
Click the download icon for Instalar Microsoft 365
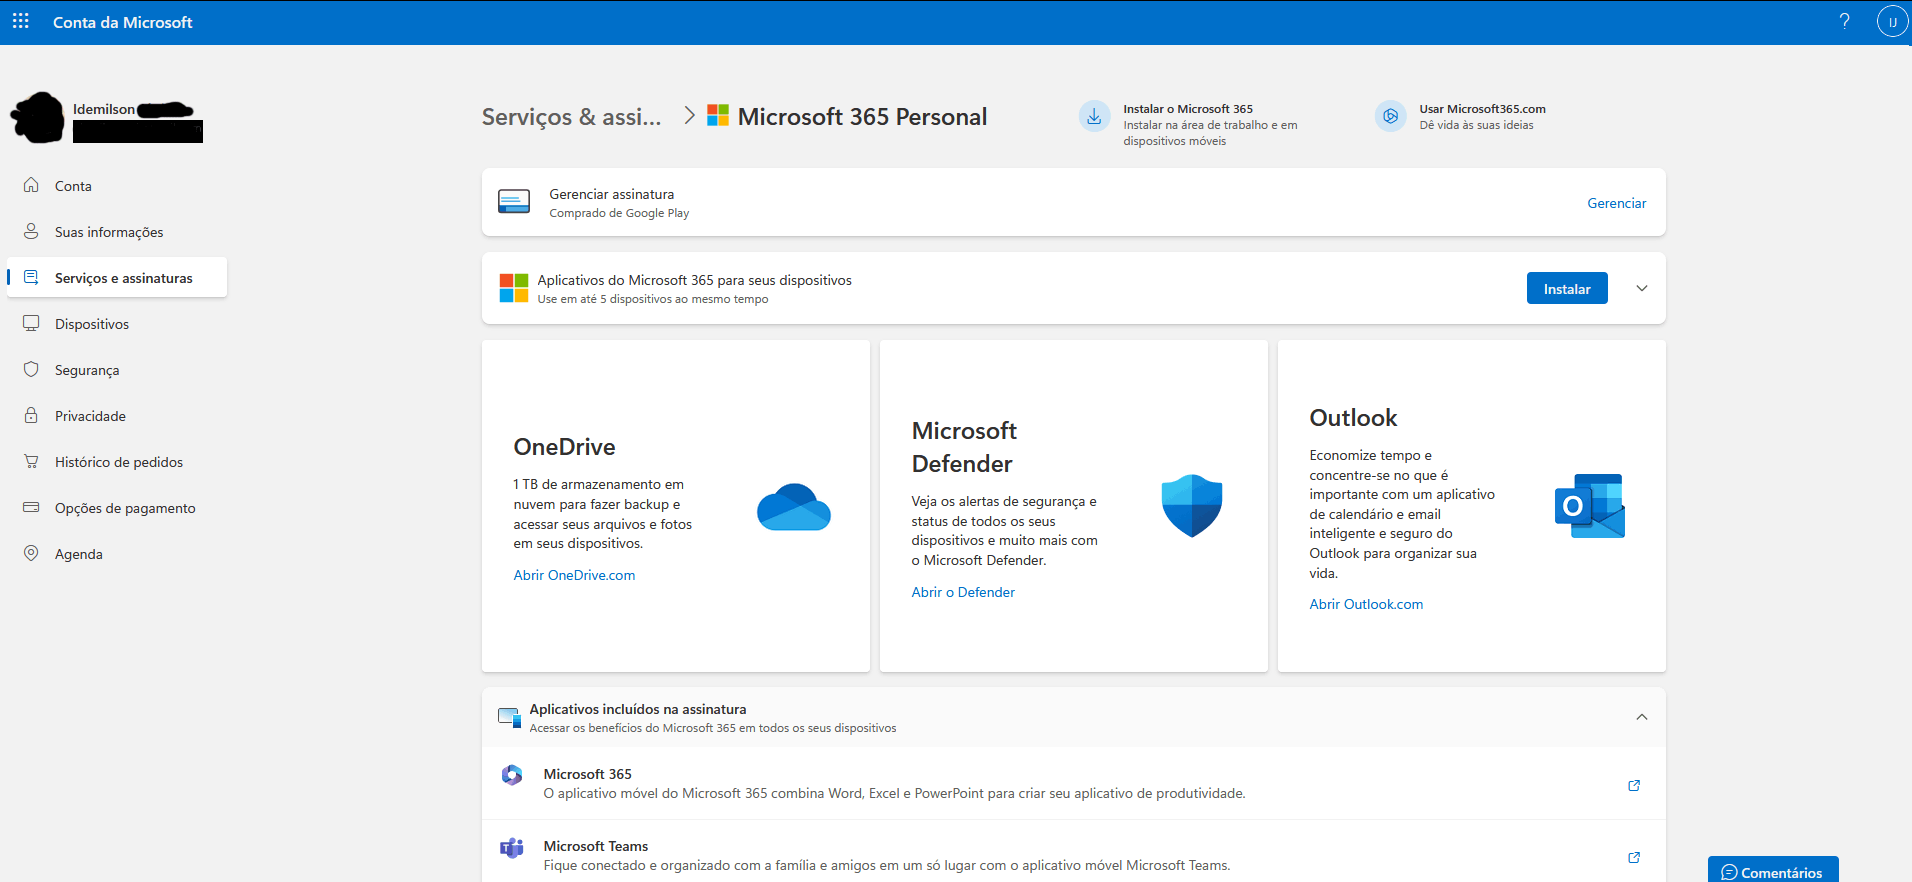1094,116
